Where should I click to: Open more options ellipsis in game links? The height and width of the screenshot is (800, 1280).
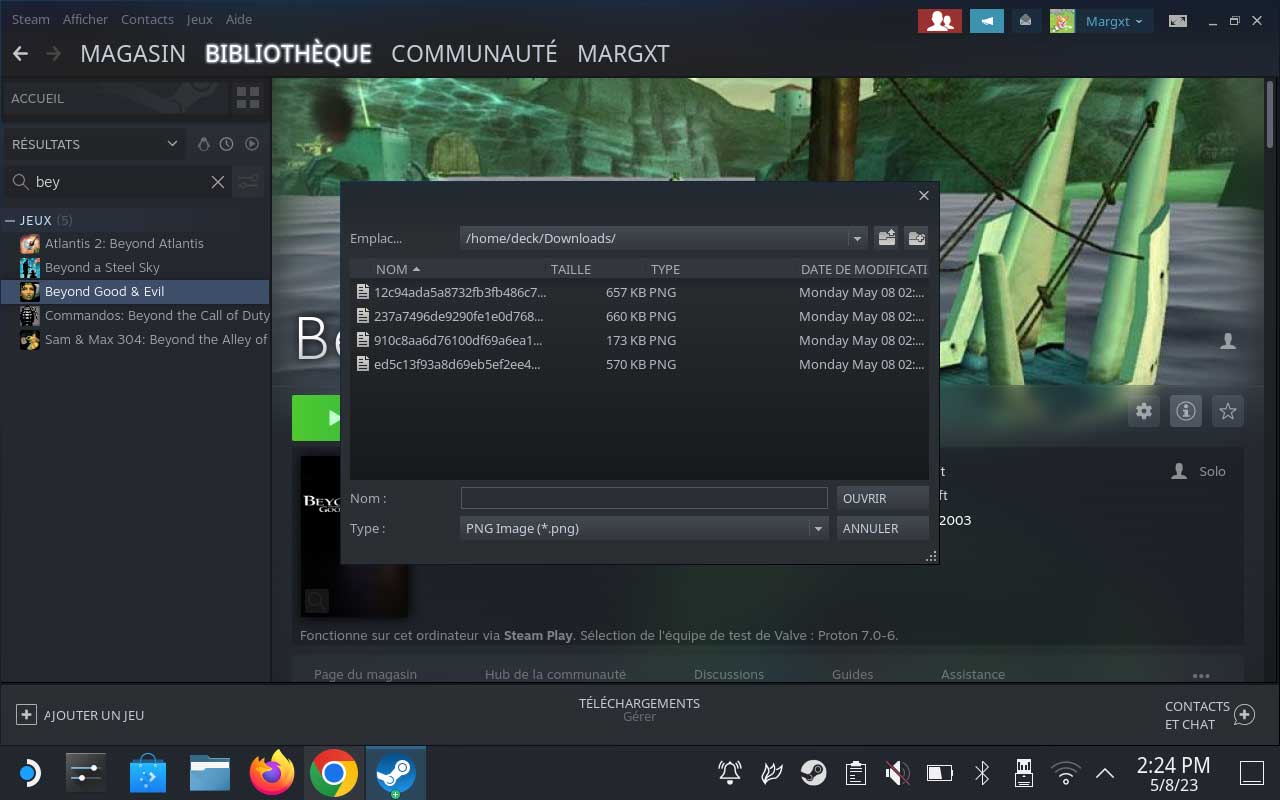tap(1201, 675)
